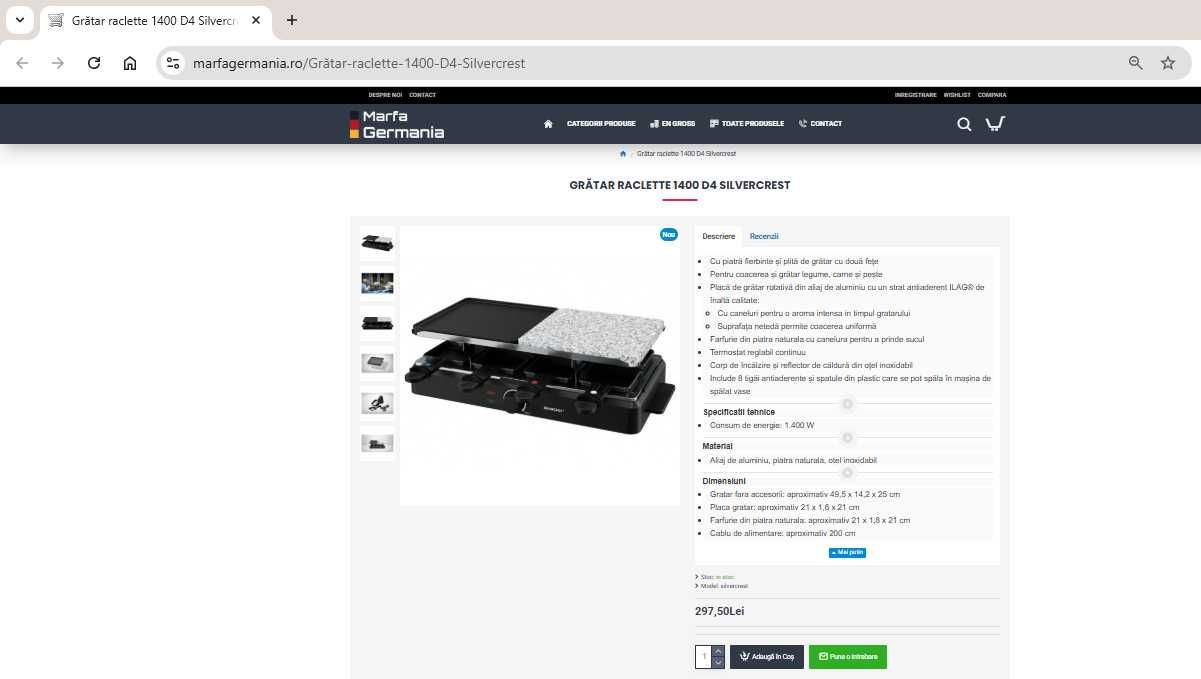Click Despre Noi link in top bar

coord(385,95)
